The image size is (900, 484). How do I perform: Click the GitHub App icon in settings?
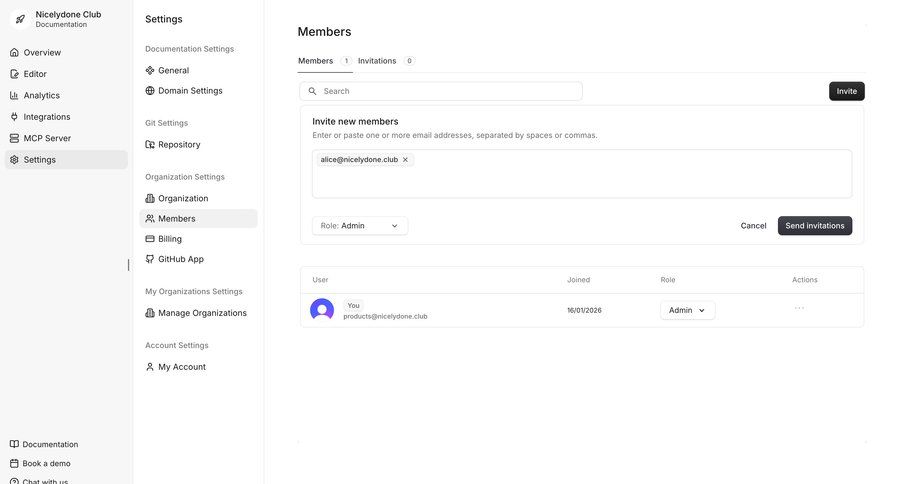point(150,259)
